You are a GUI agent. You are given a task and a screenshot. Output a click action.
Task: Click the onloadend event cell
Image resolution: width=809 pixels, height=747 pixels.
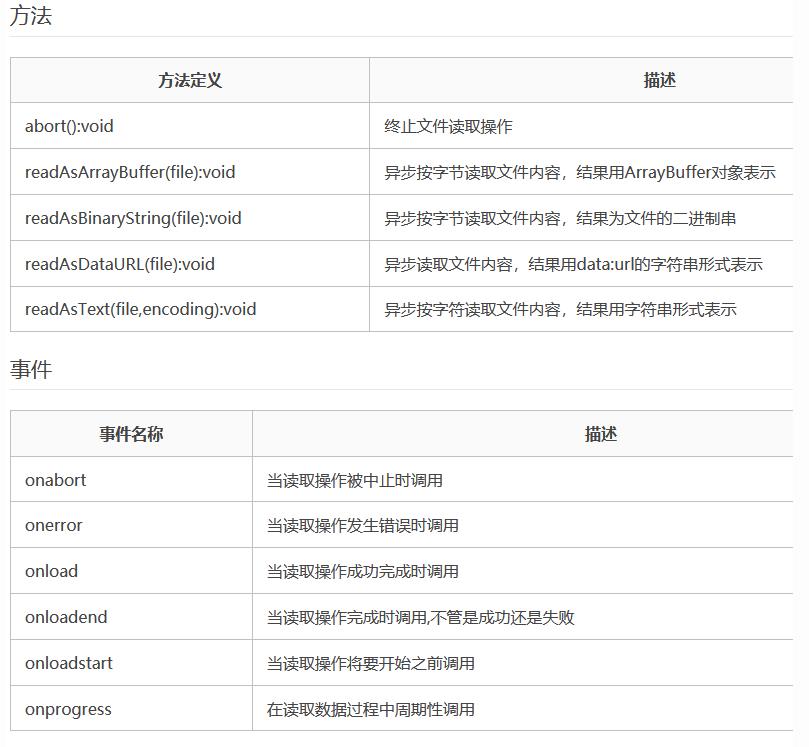66,617
